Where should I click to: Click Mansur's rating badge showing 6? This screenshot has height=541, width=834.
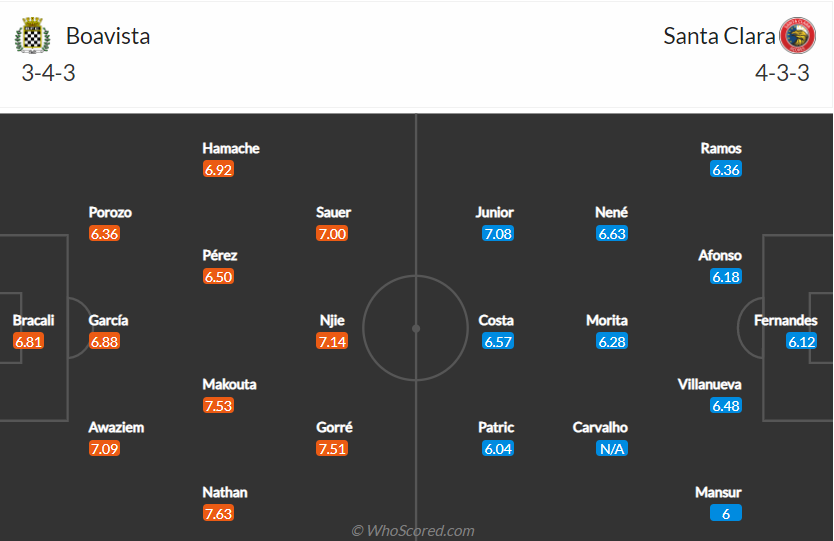[x=726, y=514]
